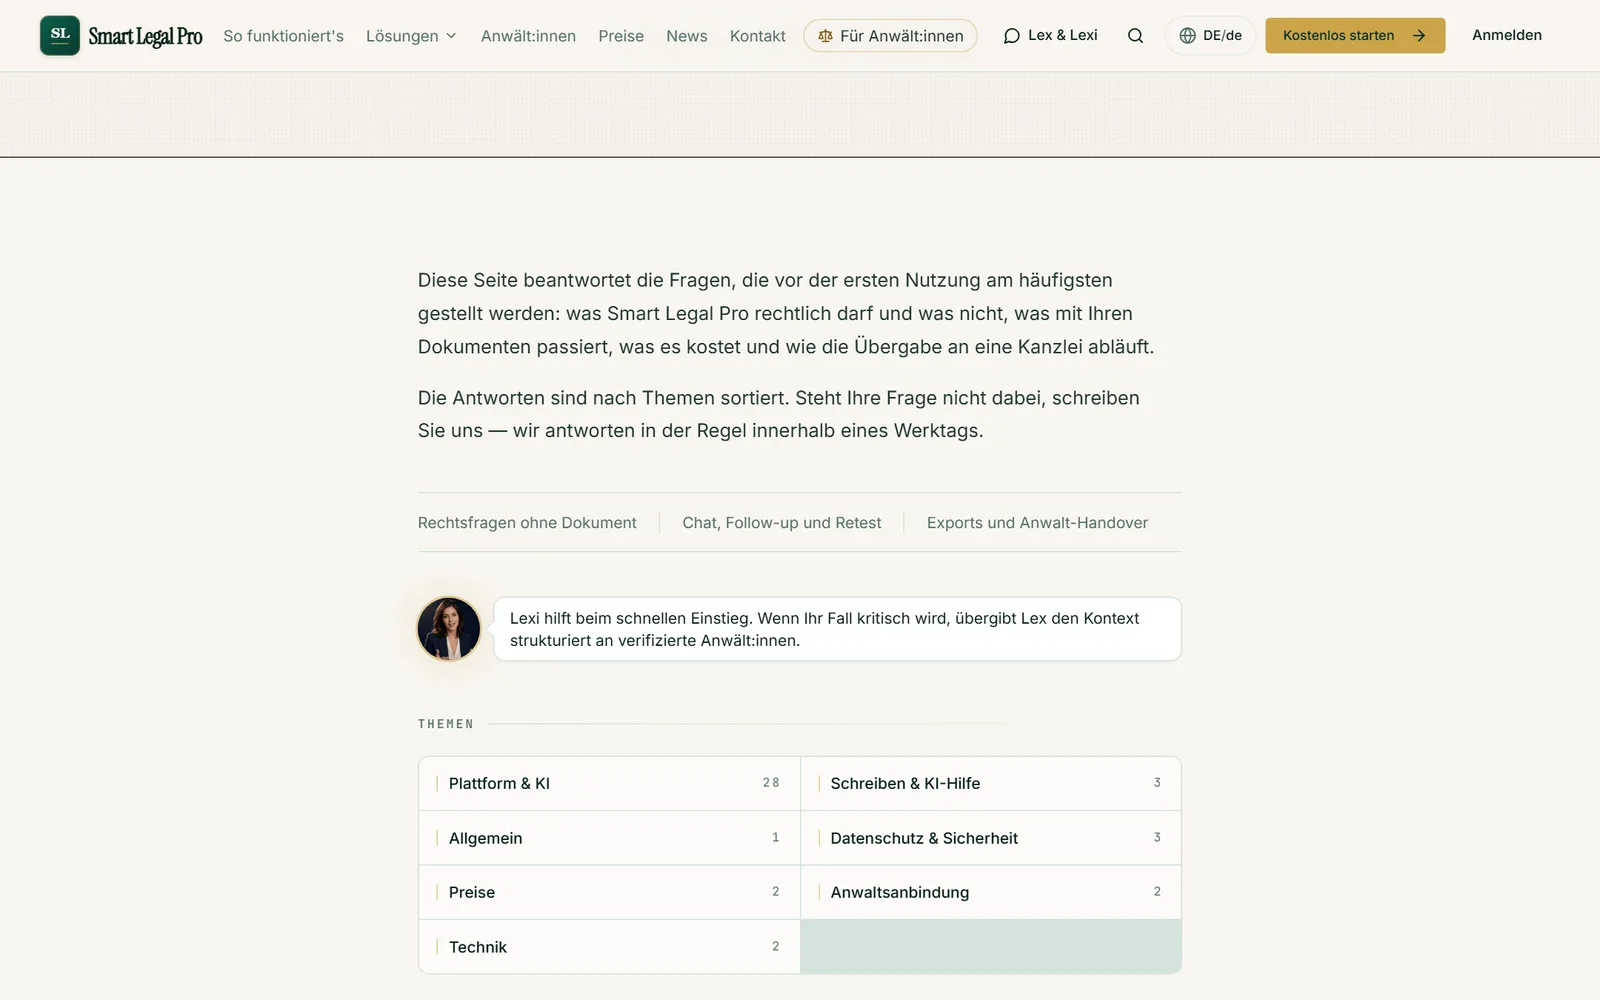Open the Plattform & KI topic
The width and height of the screenshot is (1600, 1000).
(x=609, y=783)
